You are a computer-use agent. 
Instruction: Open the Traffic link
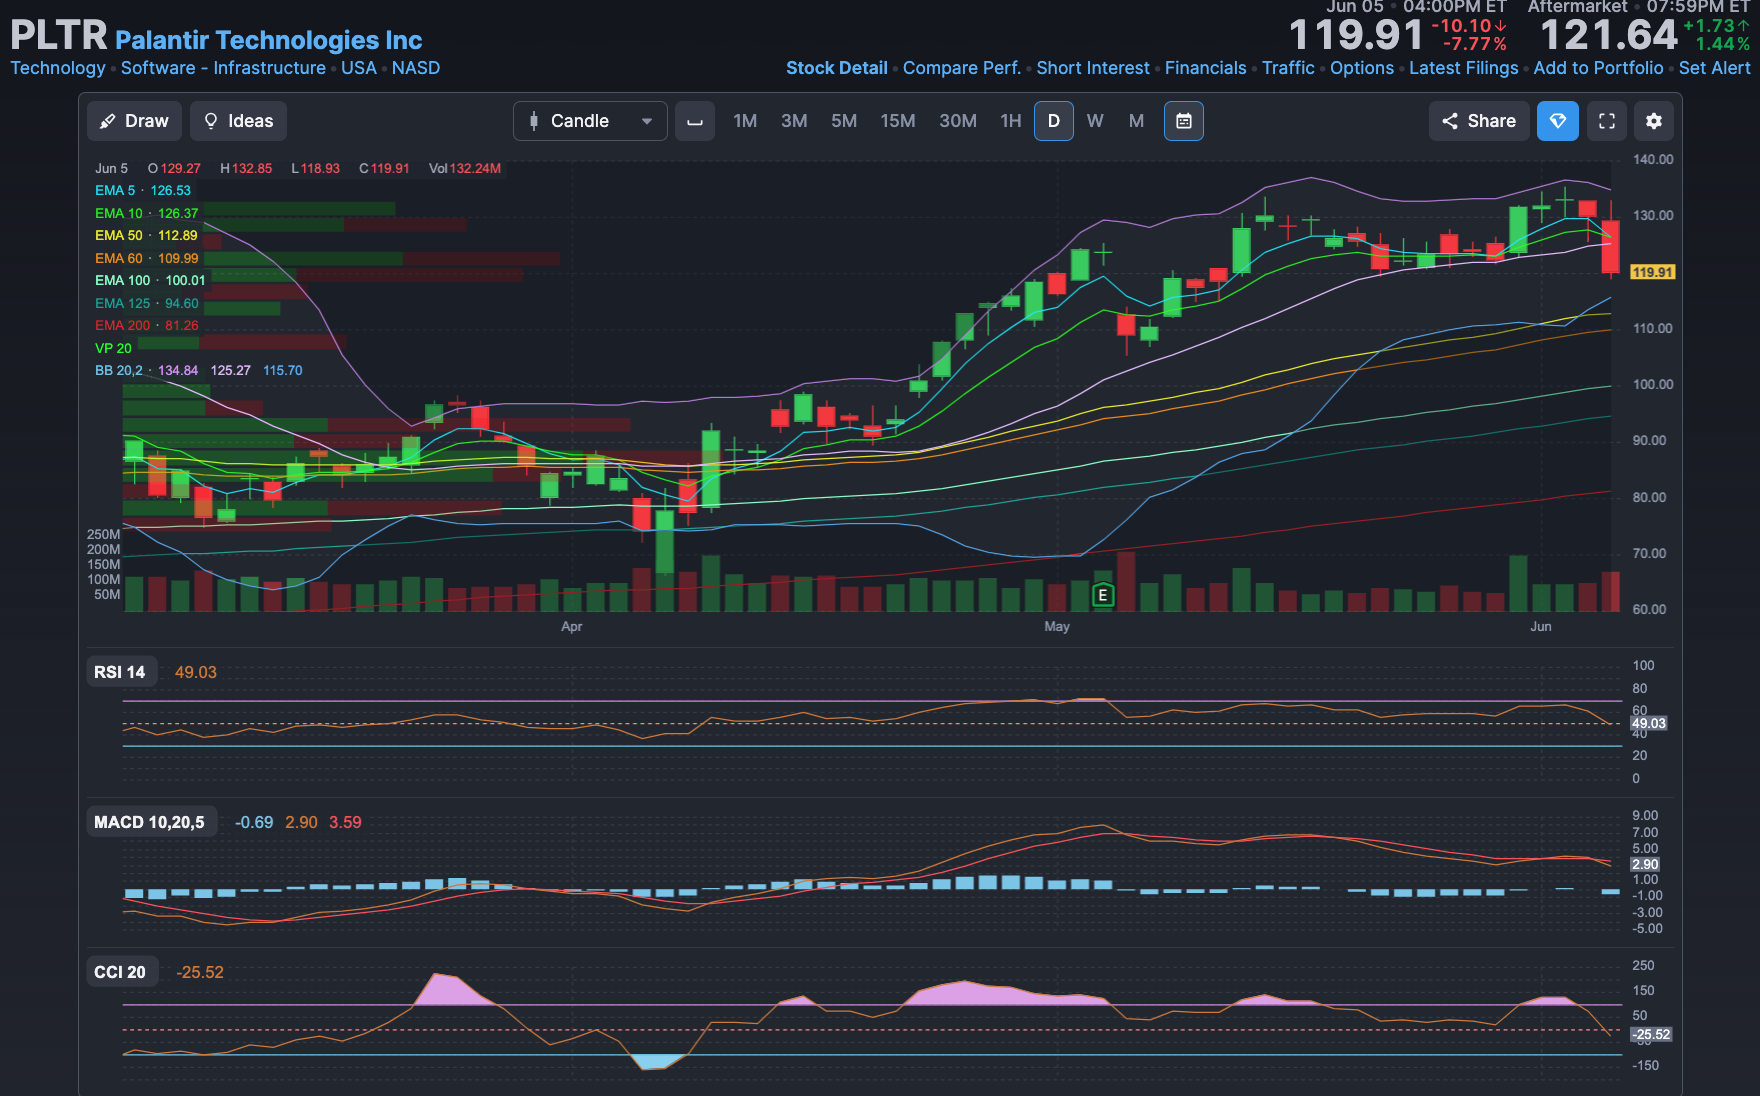1288,68
